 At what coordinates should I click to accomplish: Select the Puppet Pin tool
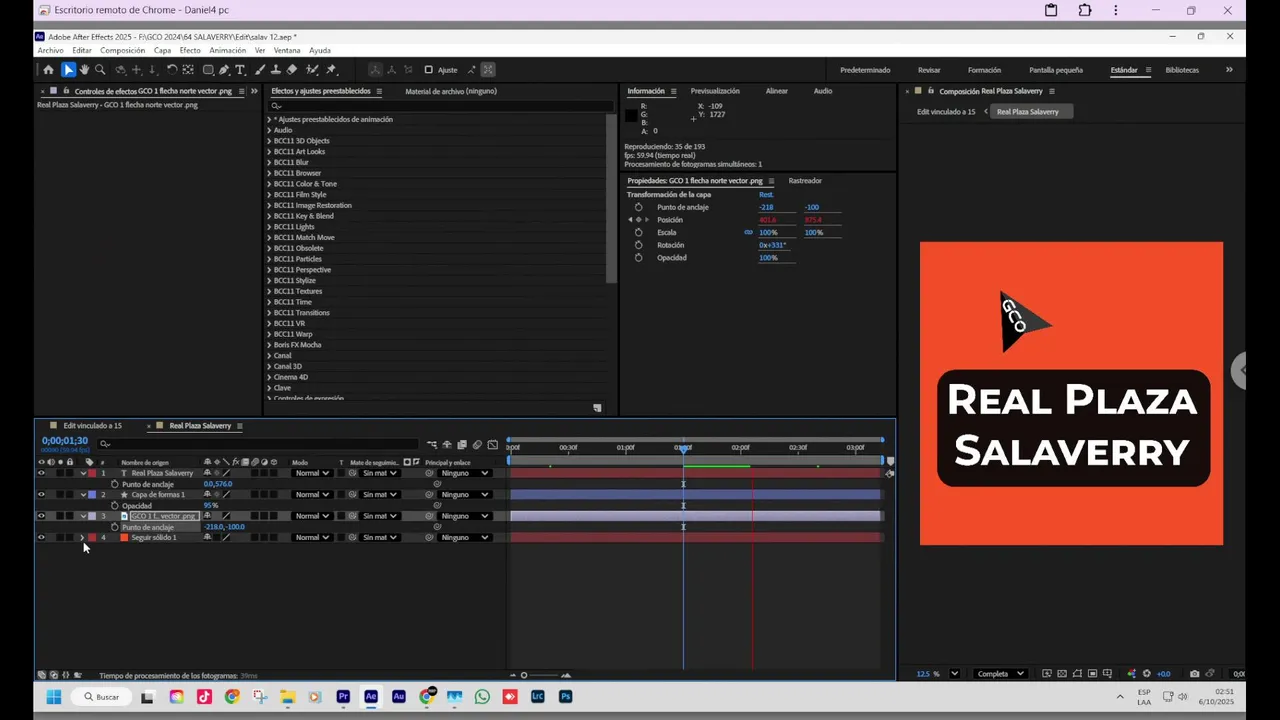pyautogui.click(x=331, y=70)
